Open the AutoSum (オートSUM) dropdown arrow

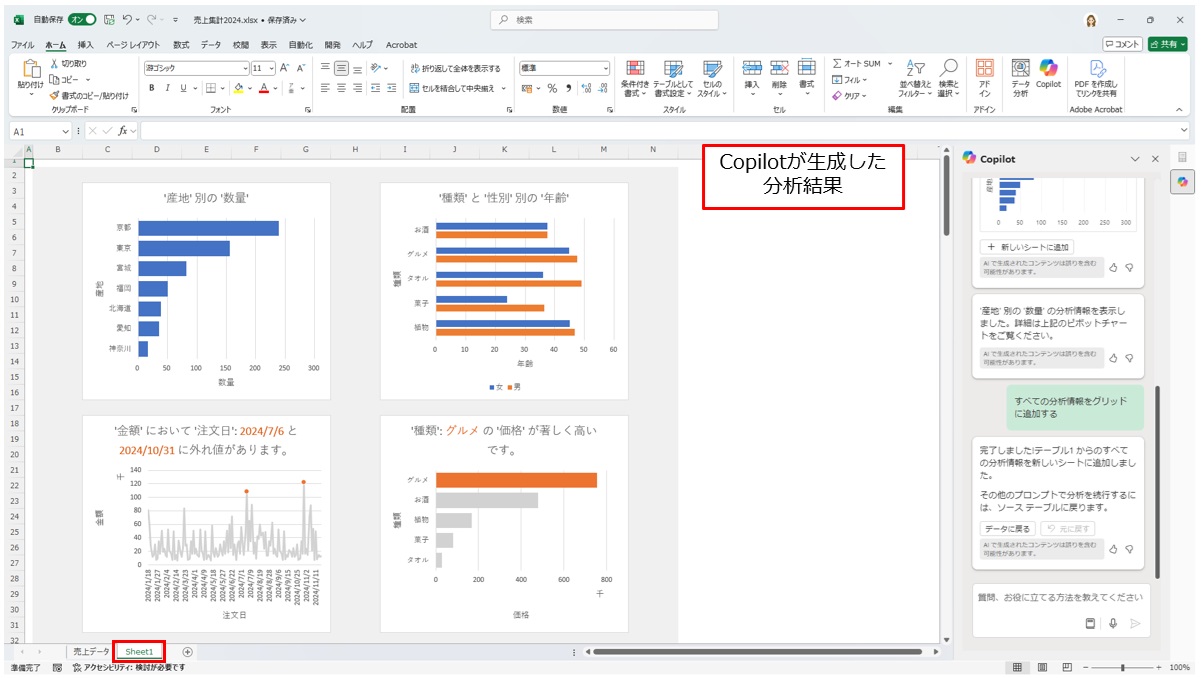890,63
